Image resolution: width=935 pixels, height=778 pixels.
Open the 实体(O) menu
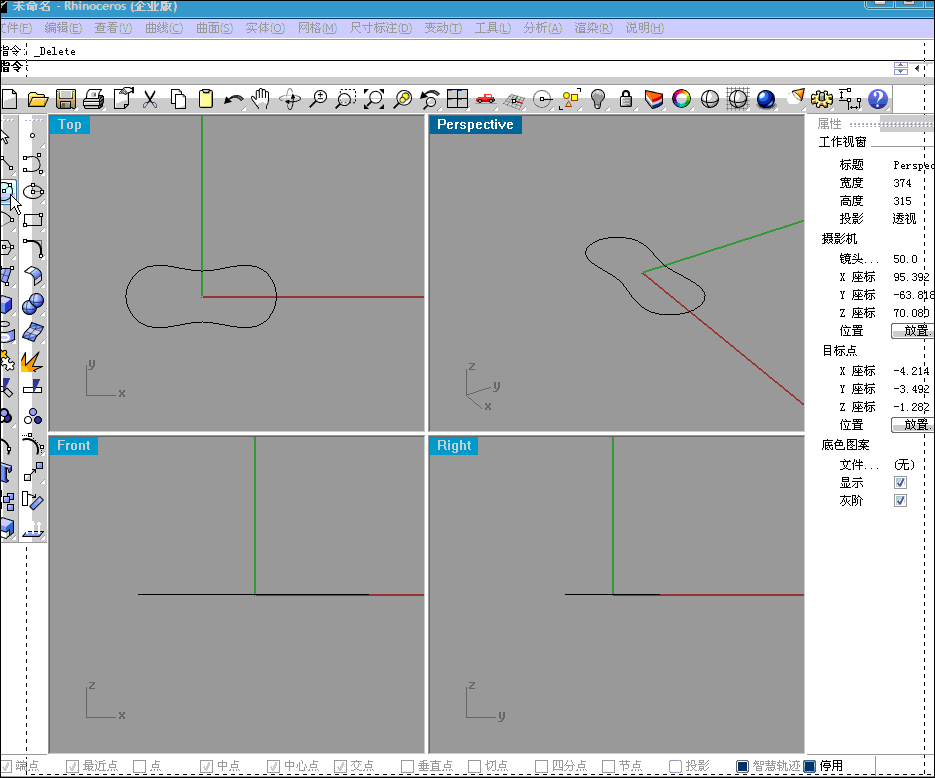[265, 28]
